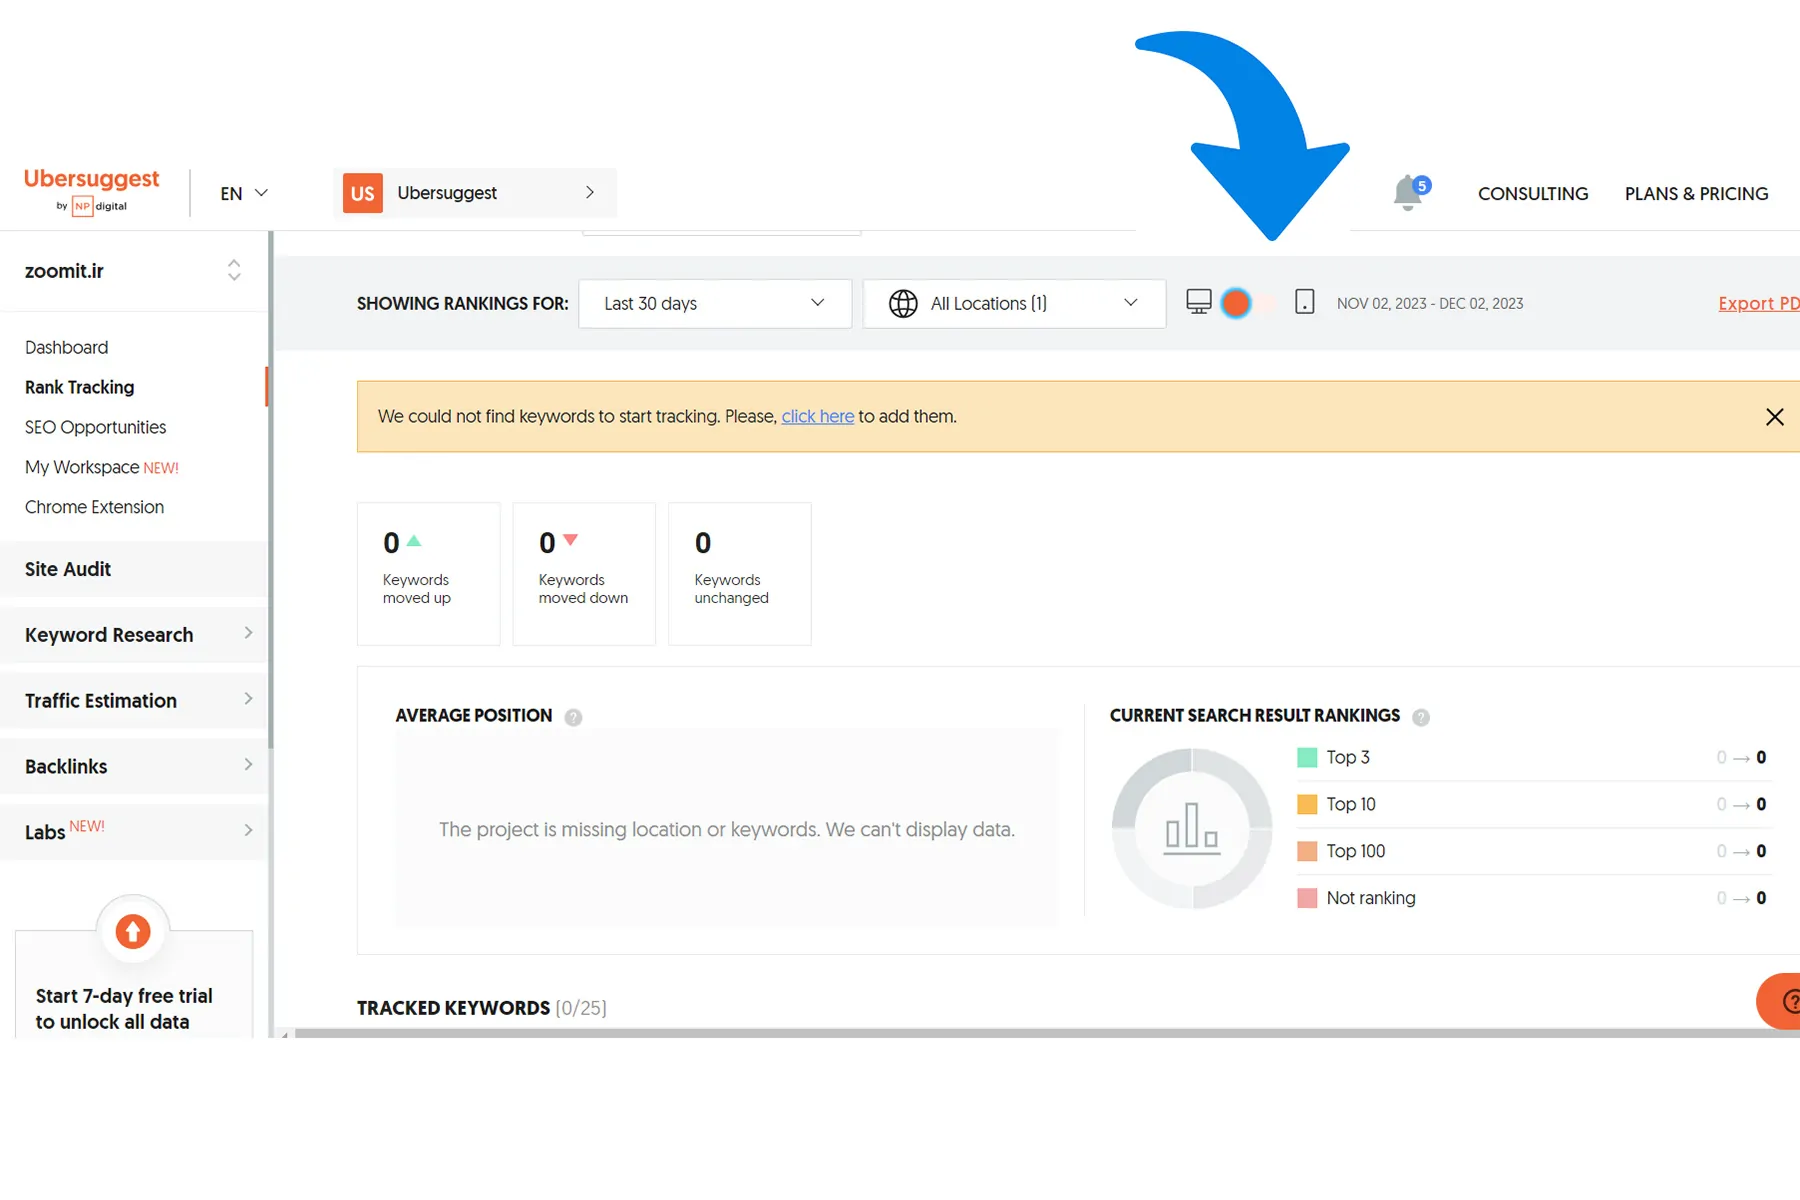The image size is (1800, 1200).
Task: Click the orange upgrade arrow icon
Action: point(133,931)
